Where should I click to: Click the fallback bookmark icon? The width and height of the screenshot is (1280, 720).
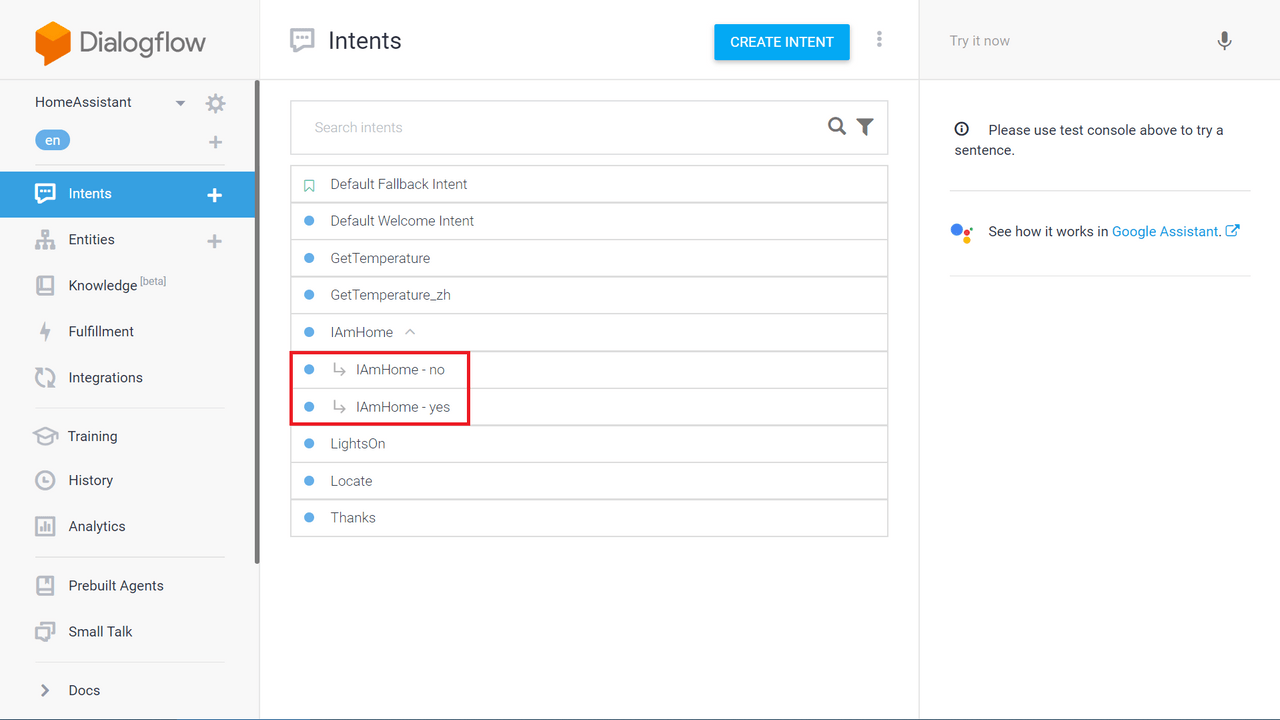[309, 185]
